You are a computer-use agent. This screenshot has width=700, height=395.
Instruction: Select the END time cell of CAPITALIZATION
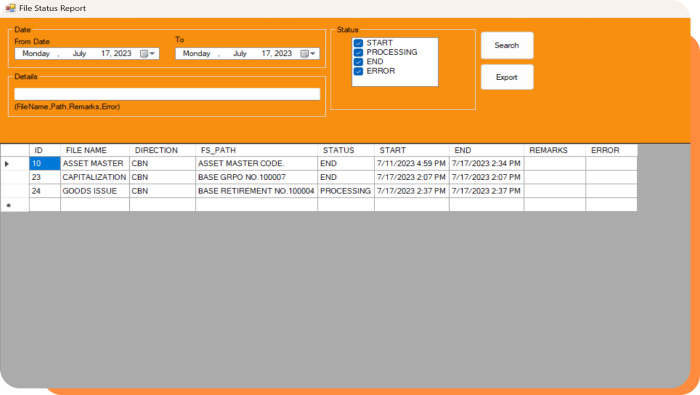(x=487, y=177)
